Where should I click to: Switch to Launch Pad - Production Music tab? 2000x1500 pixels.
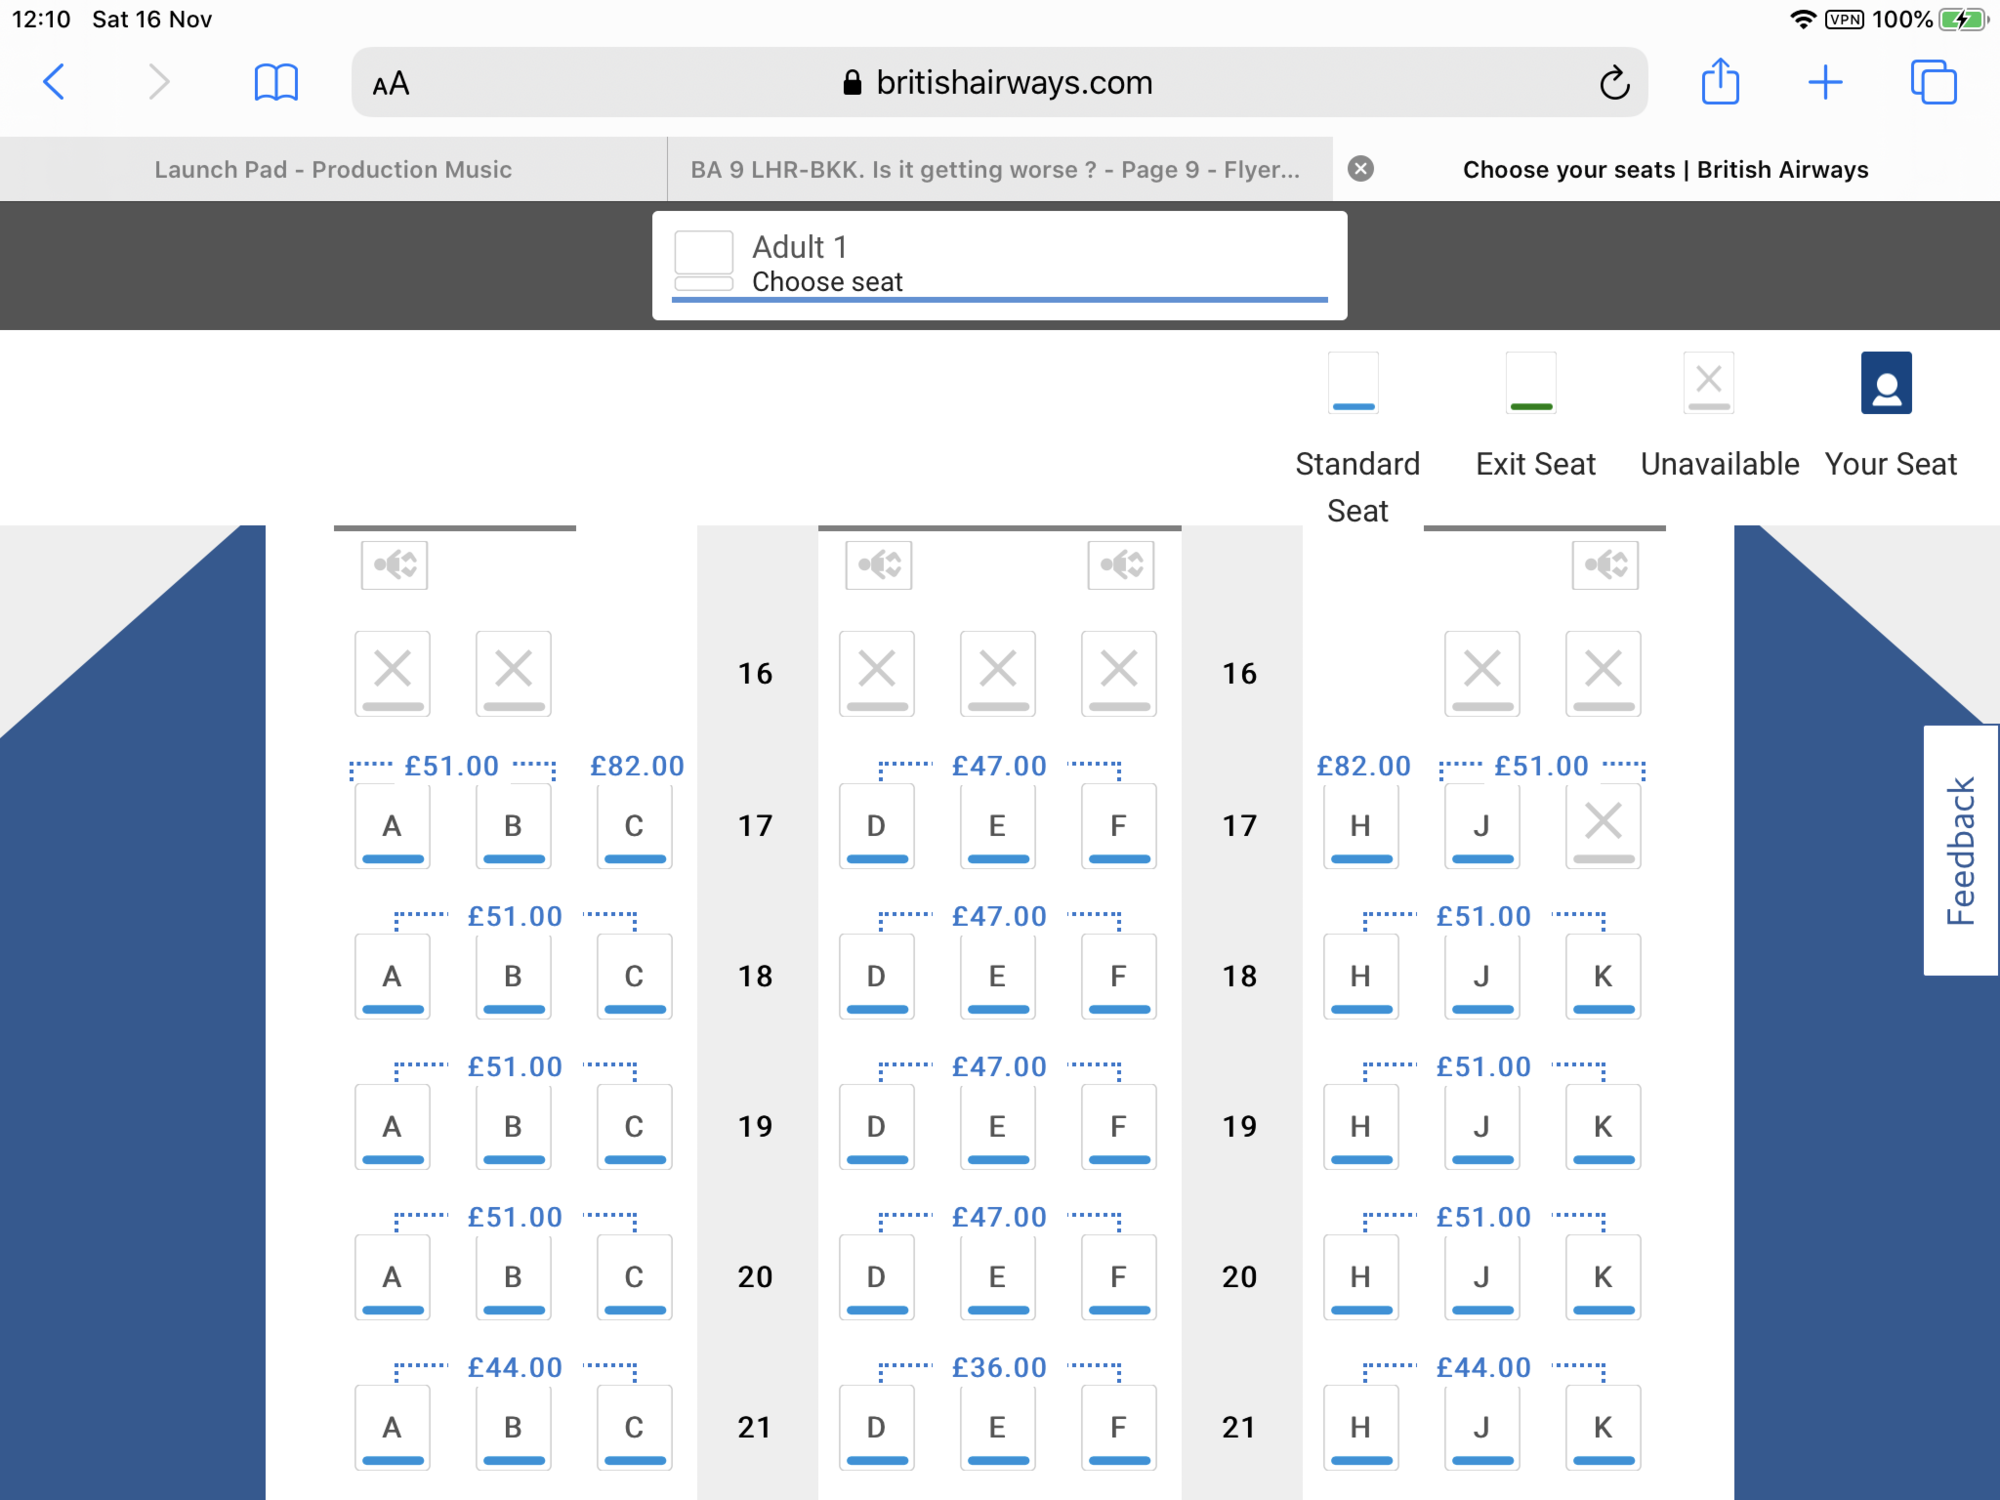(333, 169)
